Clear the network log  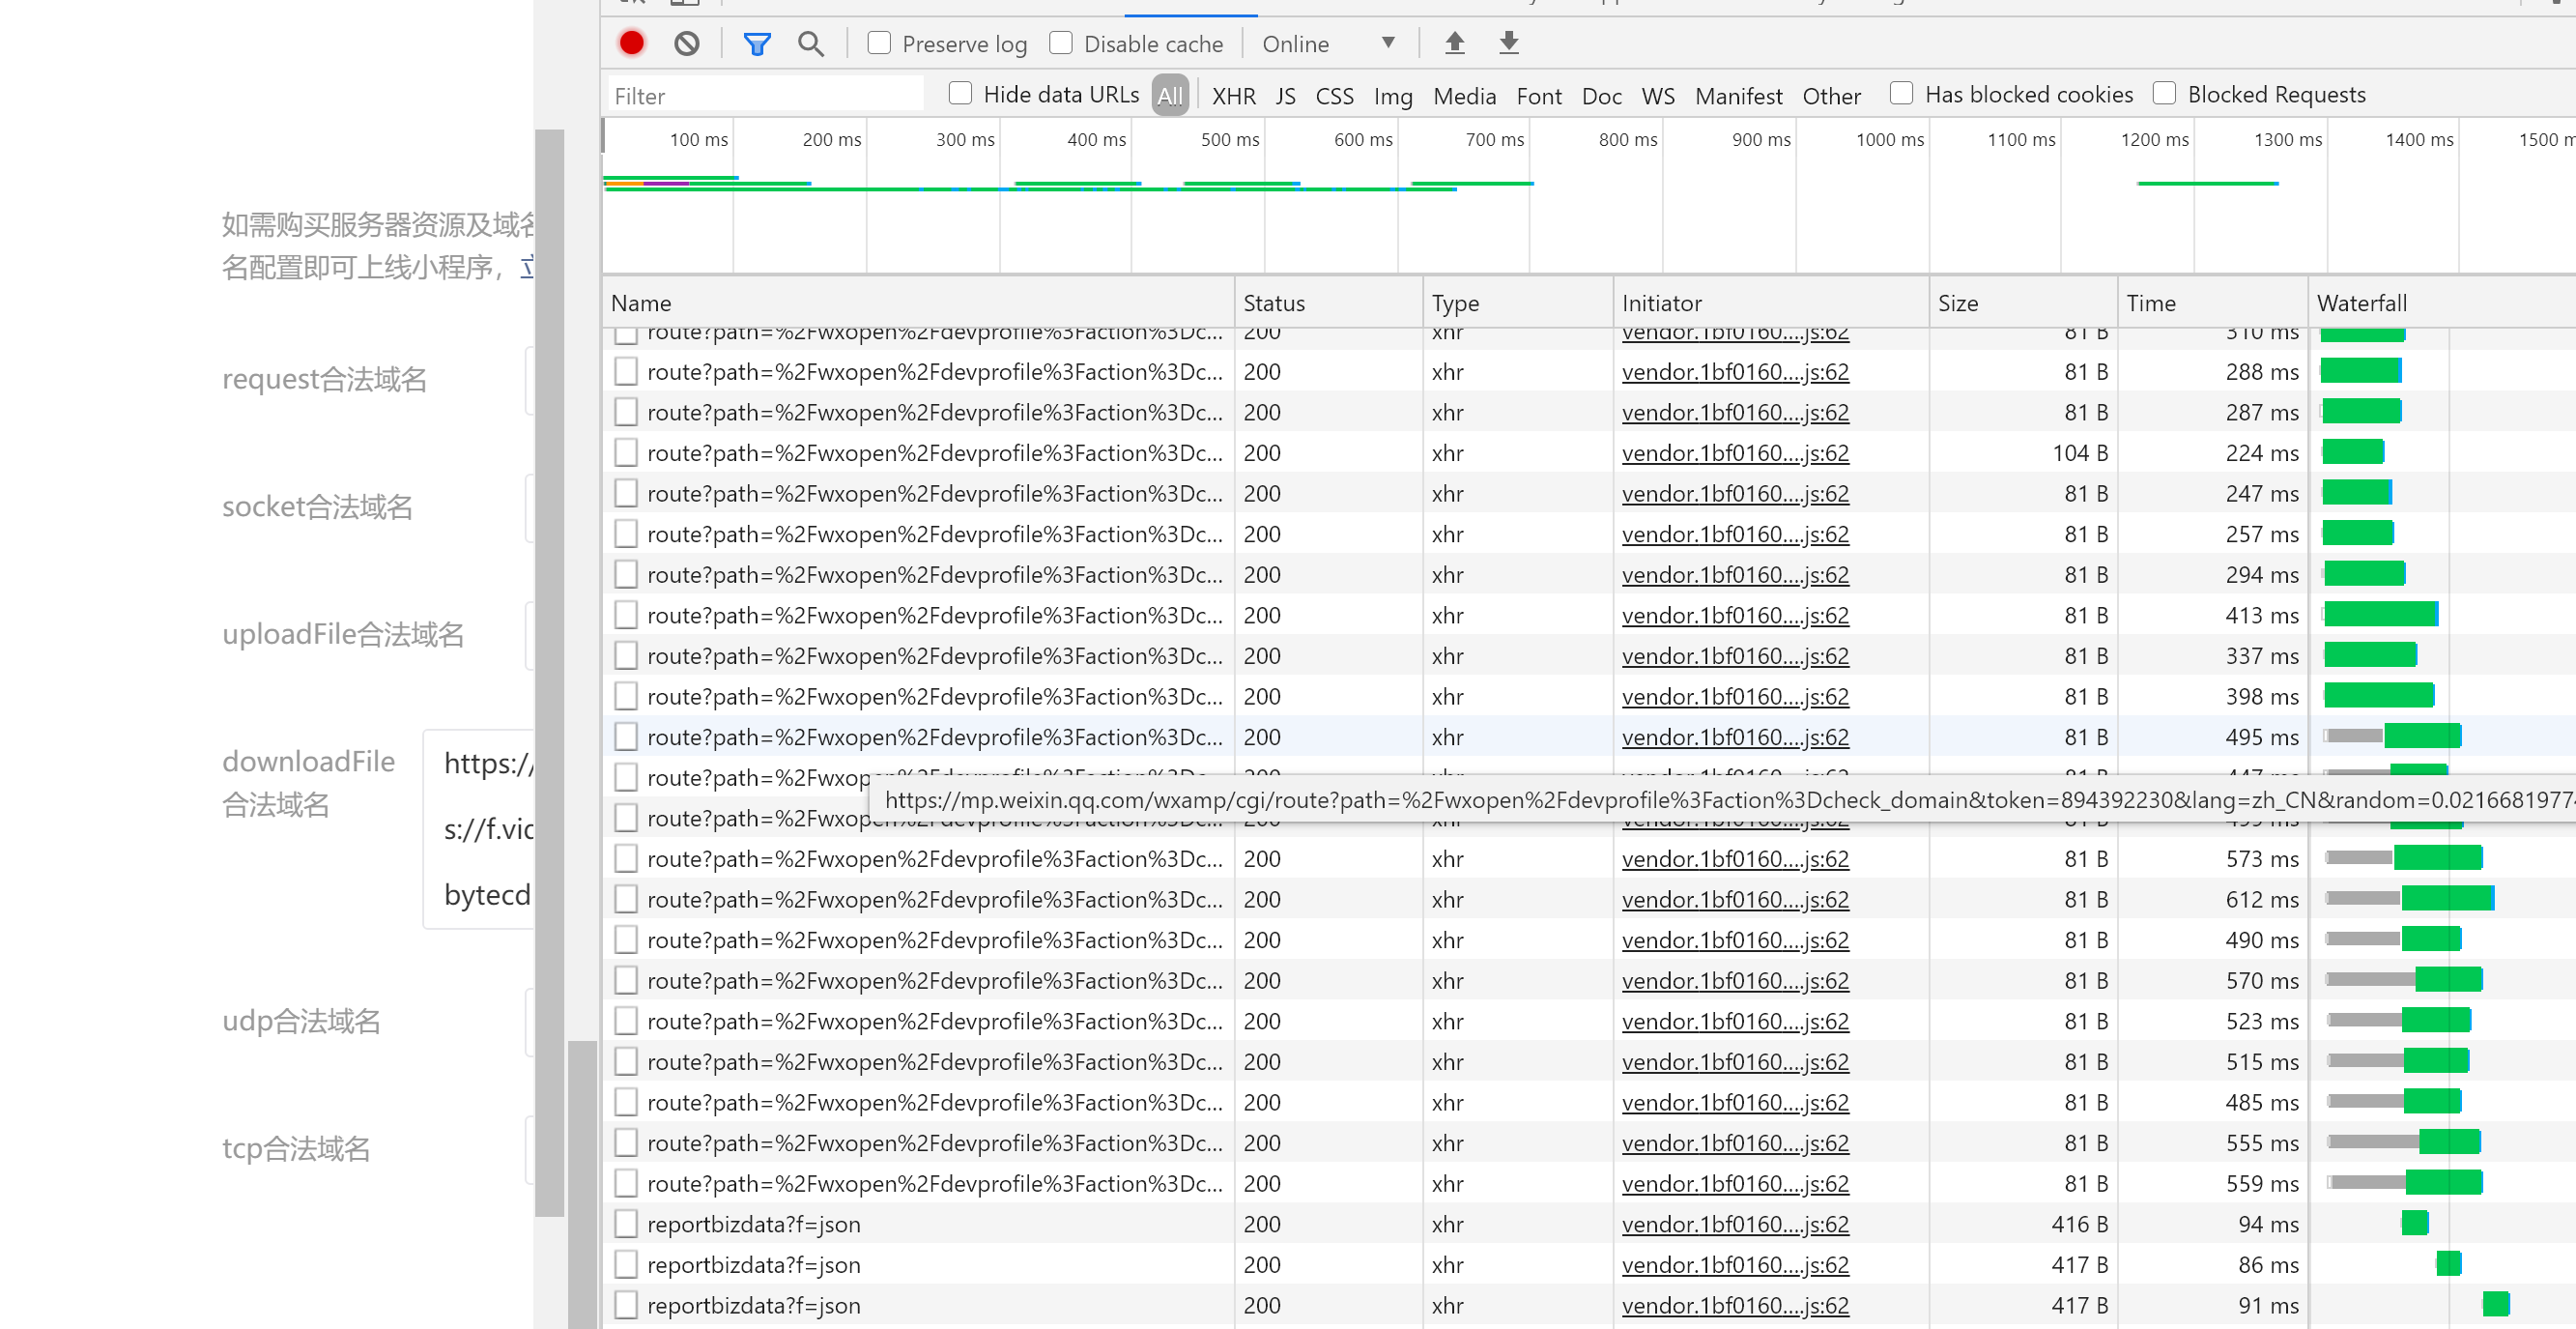[x=686, y=43]
